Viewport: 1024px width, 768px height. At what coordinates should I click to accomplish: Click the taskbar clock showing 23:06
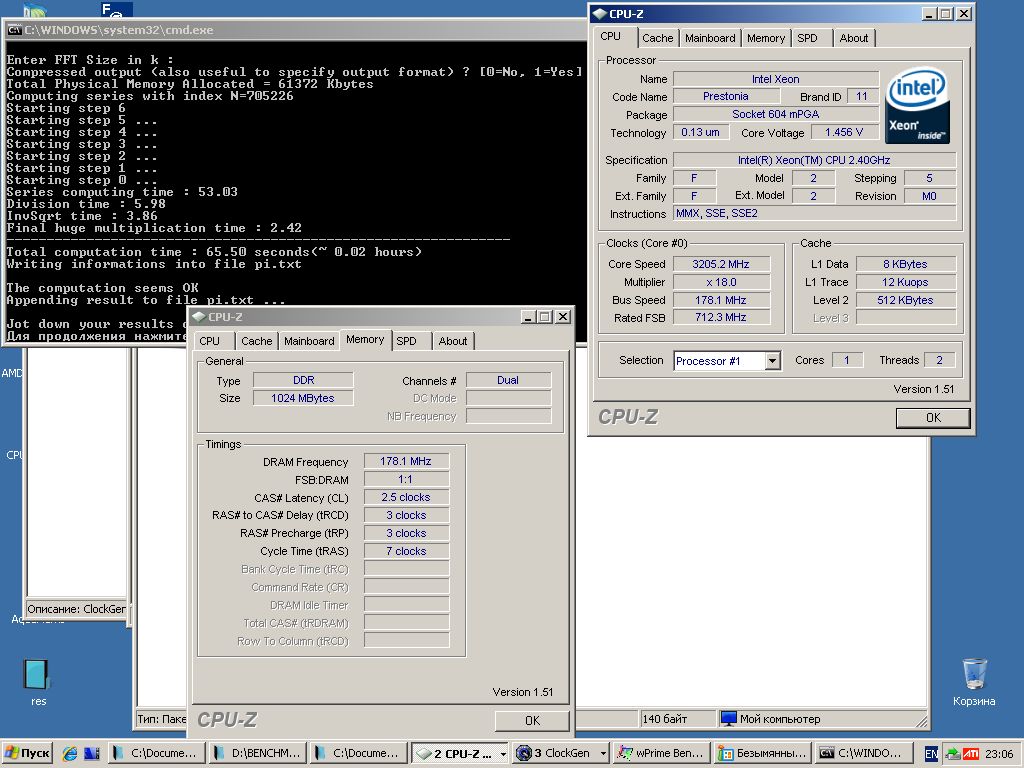click(1000, 754)
